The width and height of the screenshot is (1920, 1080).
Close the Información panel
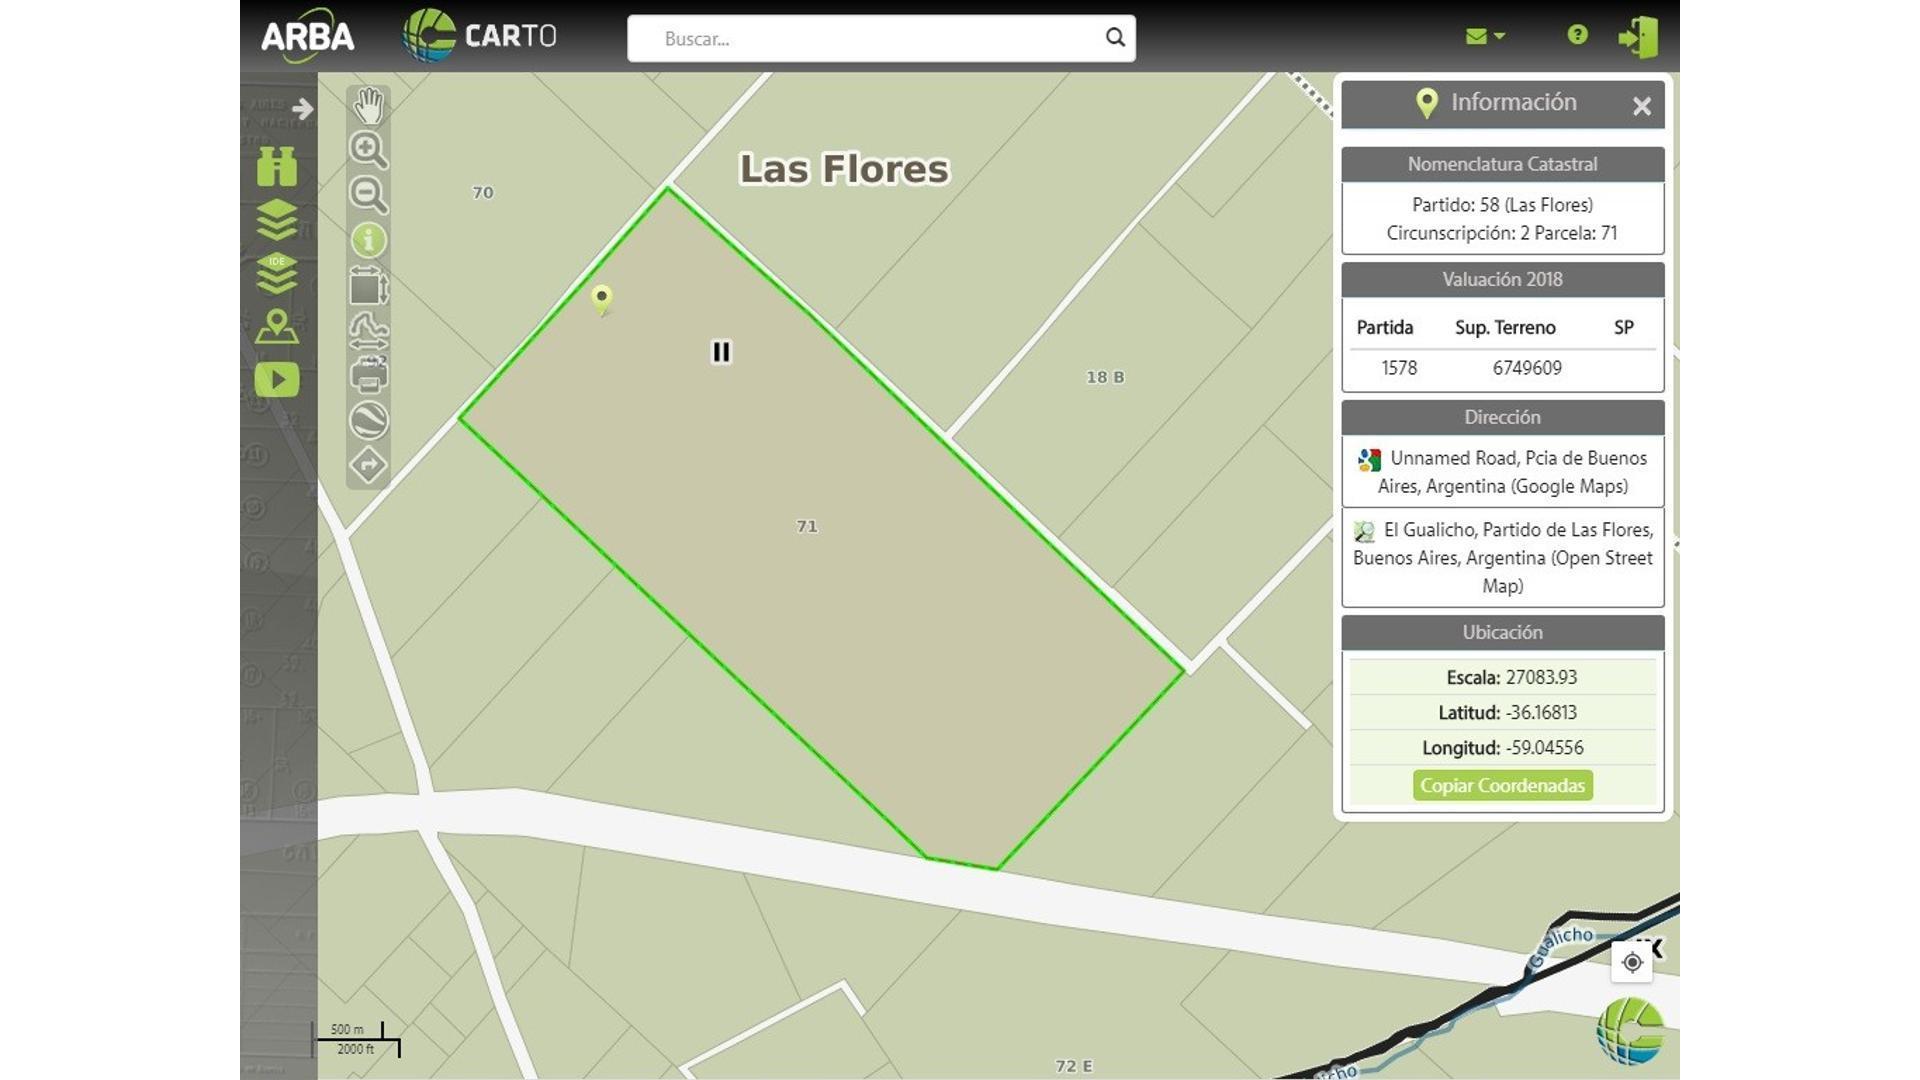[1641, 106]
